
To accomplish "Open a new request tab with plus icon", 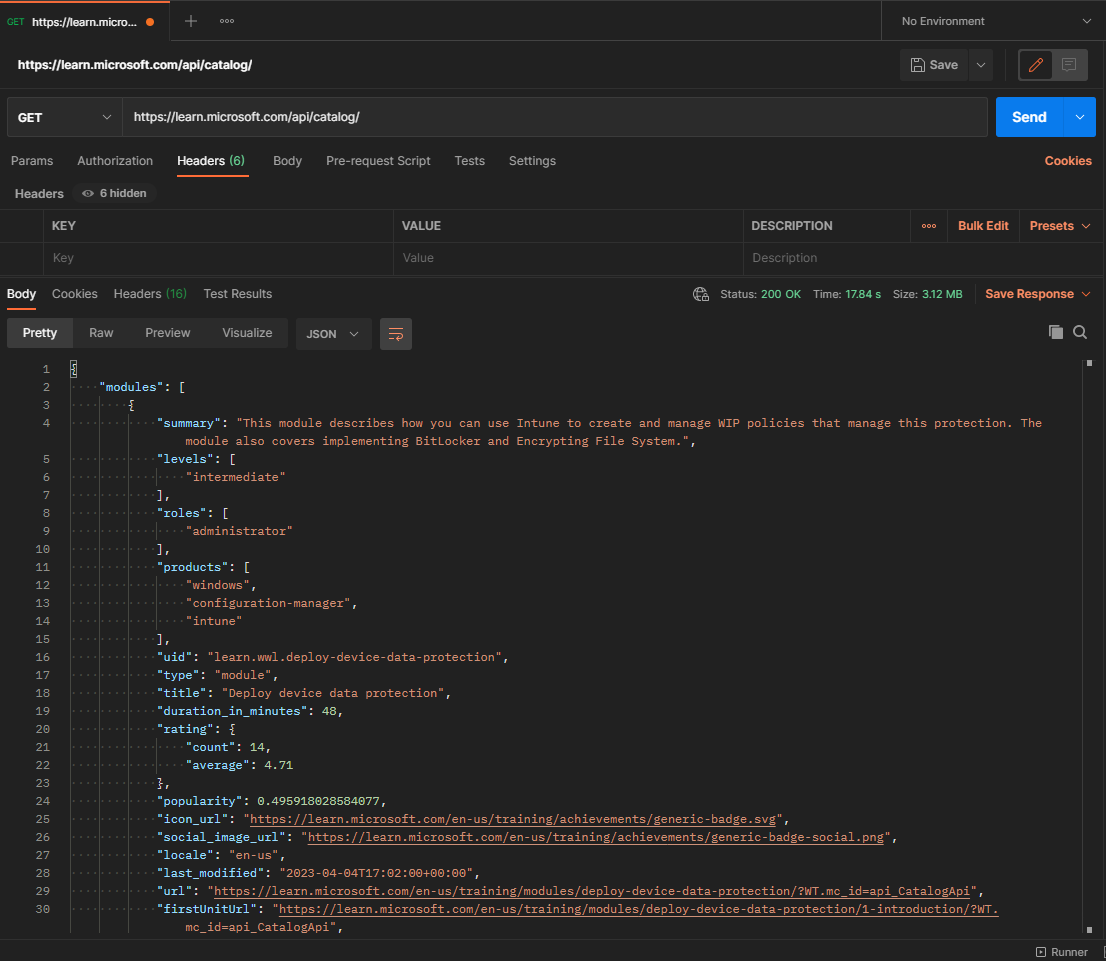I will (x=190, y=21).
